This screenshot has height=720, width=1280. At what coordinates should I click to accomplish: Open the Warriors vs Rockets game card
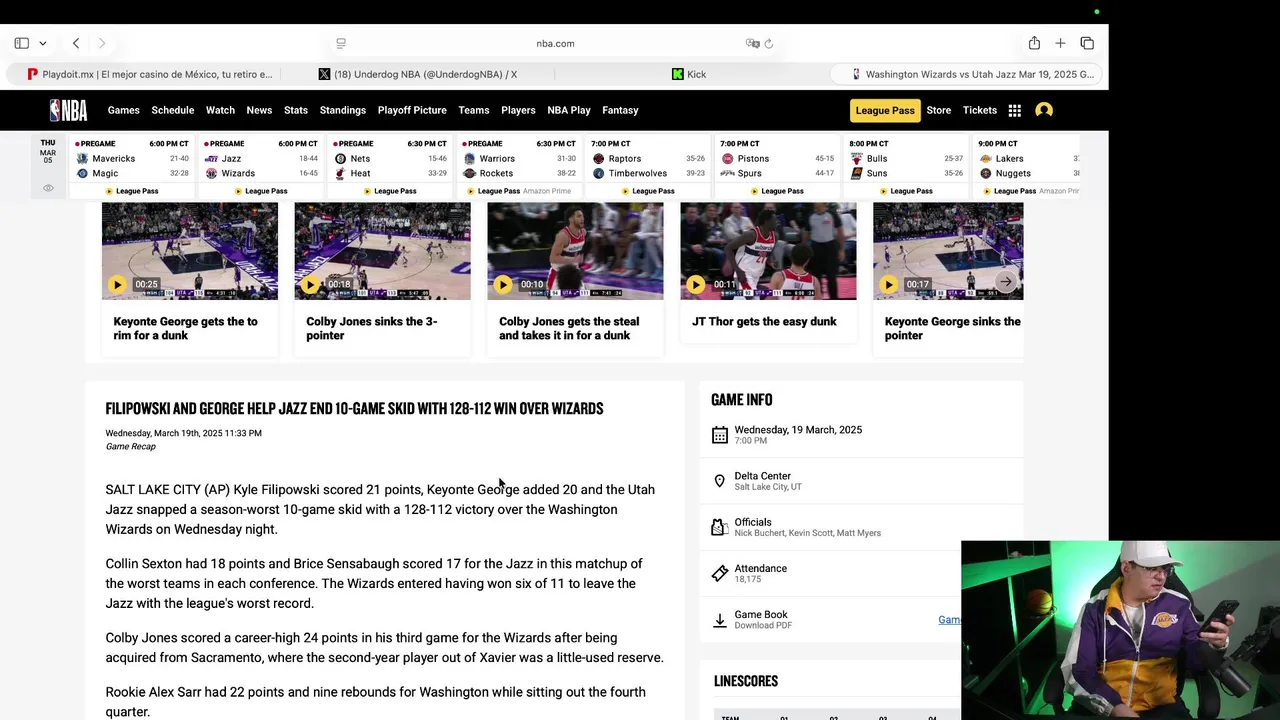tap(519, 166)
